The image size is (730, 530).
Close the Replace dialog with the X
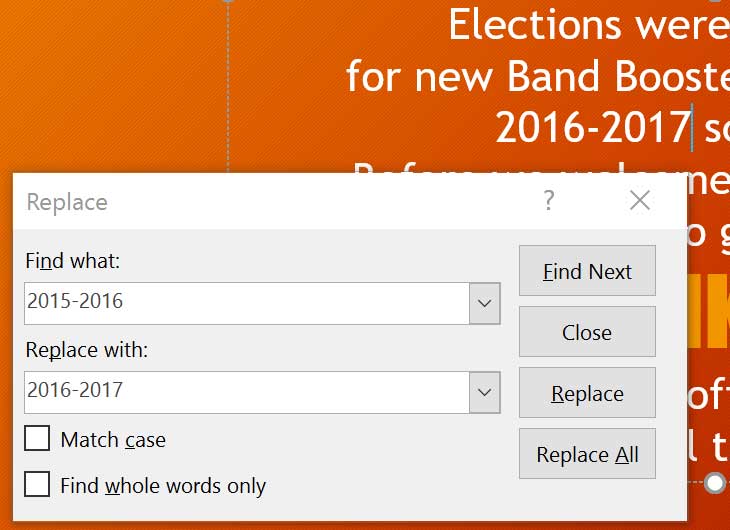[x=640, y=201]
